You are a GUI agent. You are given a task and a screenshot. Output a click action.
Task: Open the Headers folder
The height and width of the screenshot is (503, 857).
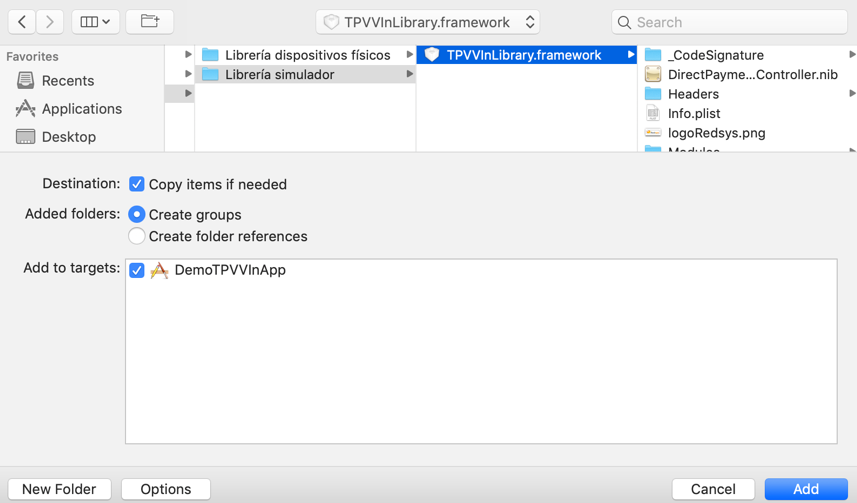pos(693,94)
